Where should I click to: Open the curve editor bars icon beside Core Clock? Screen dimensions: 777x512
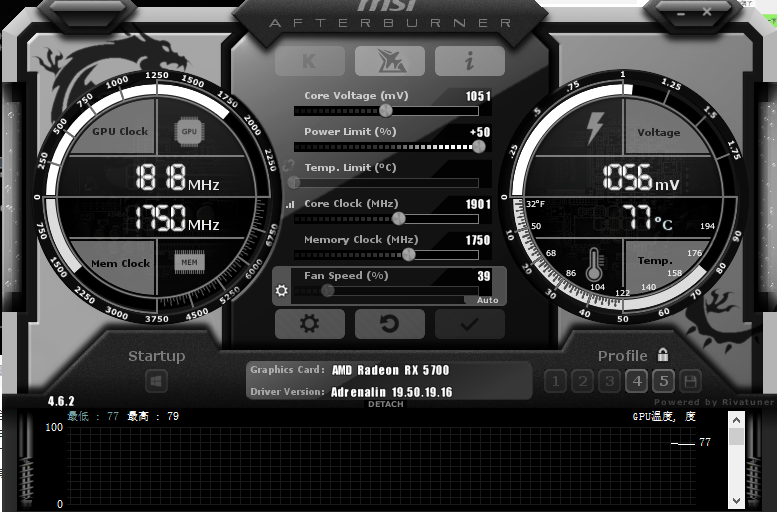coord(290,204)
